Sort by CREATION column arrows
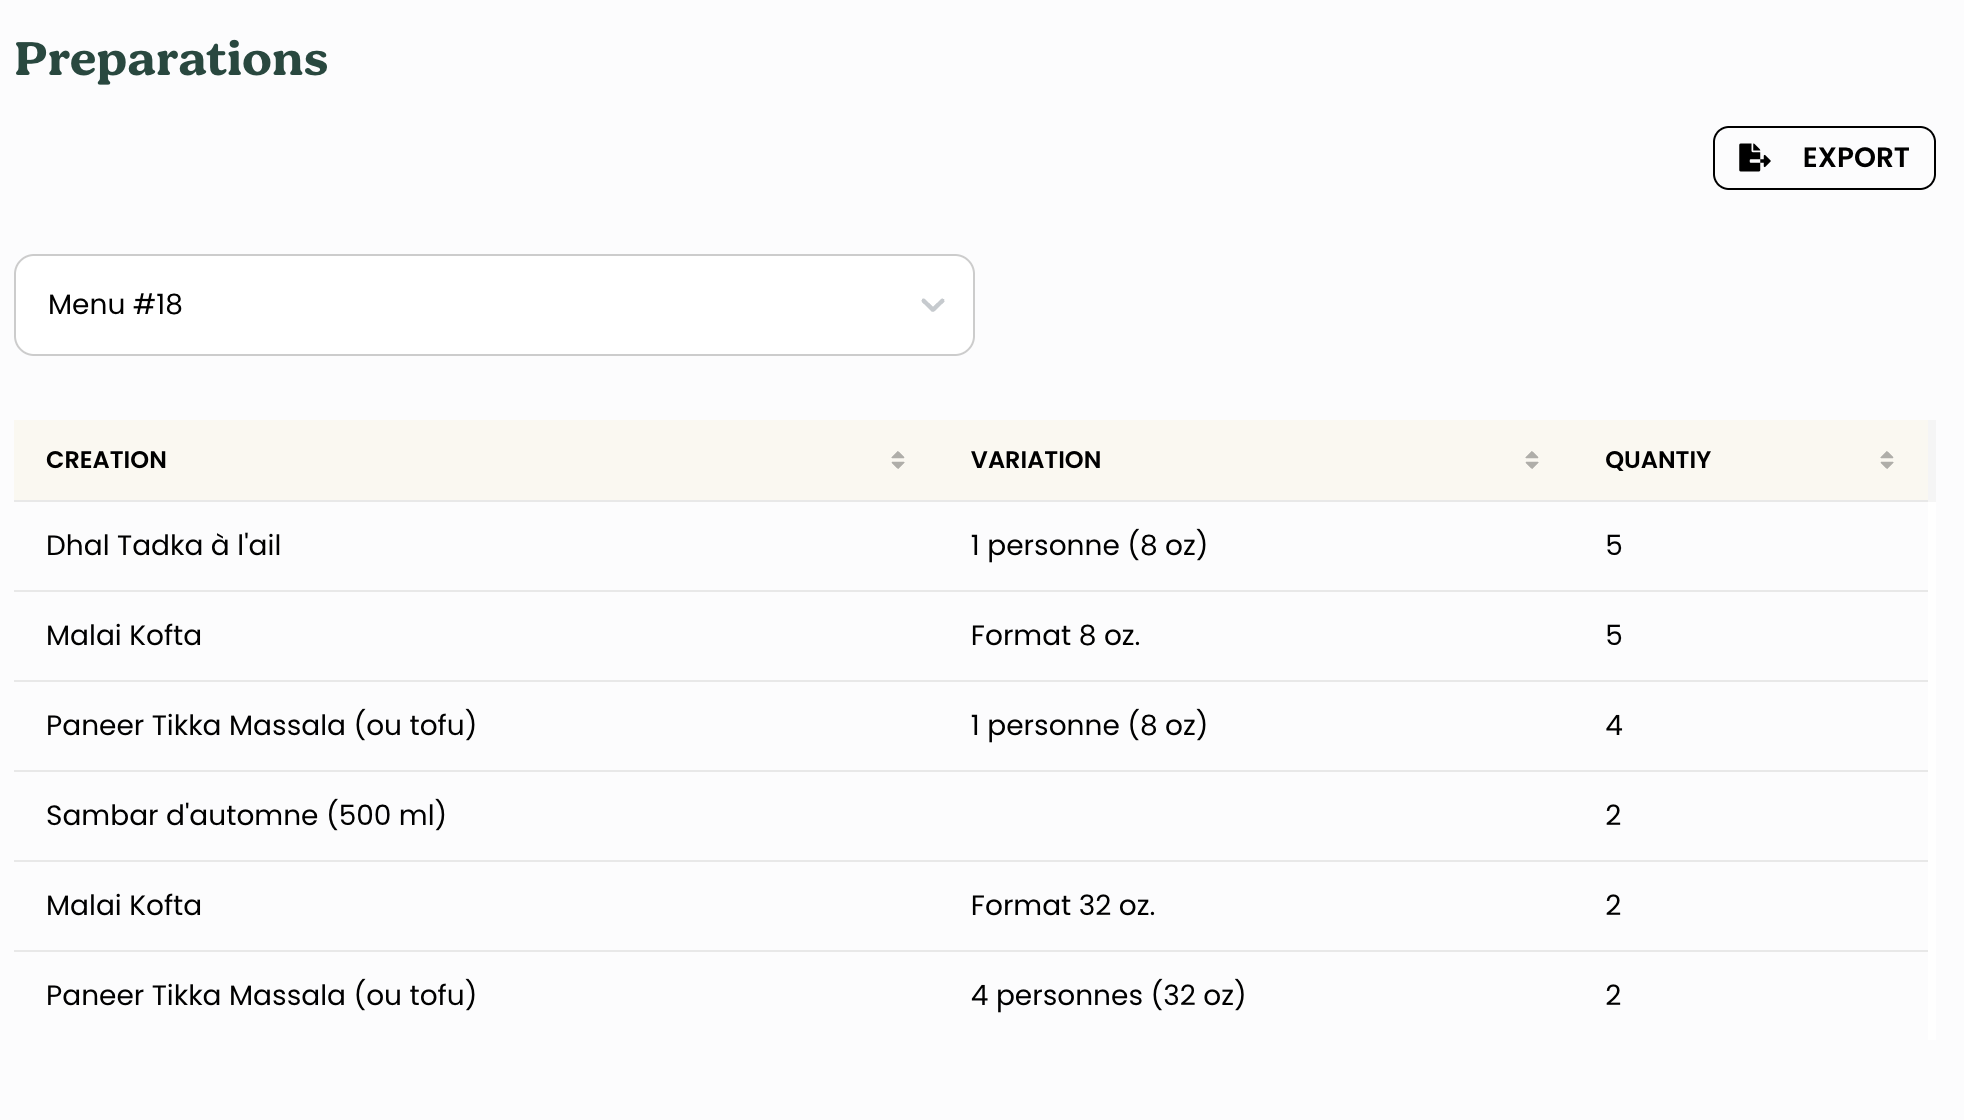 (898, 460)
